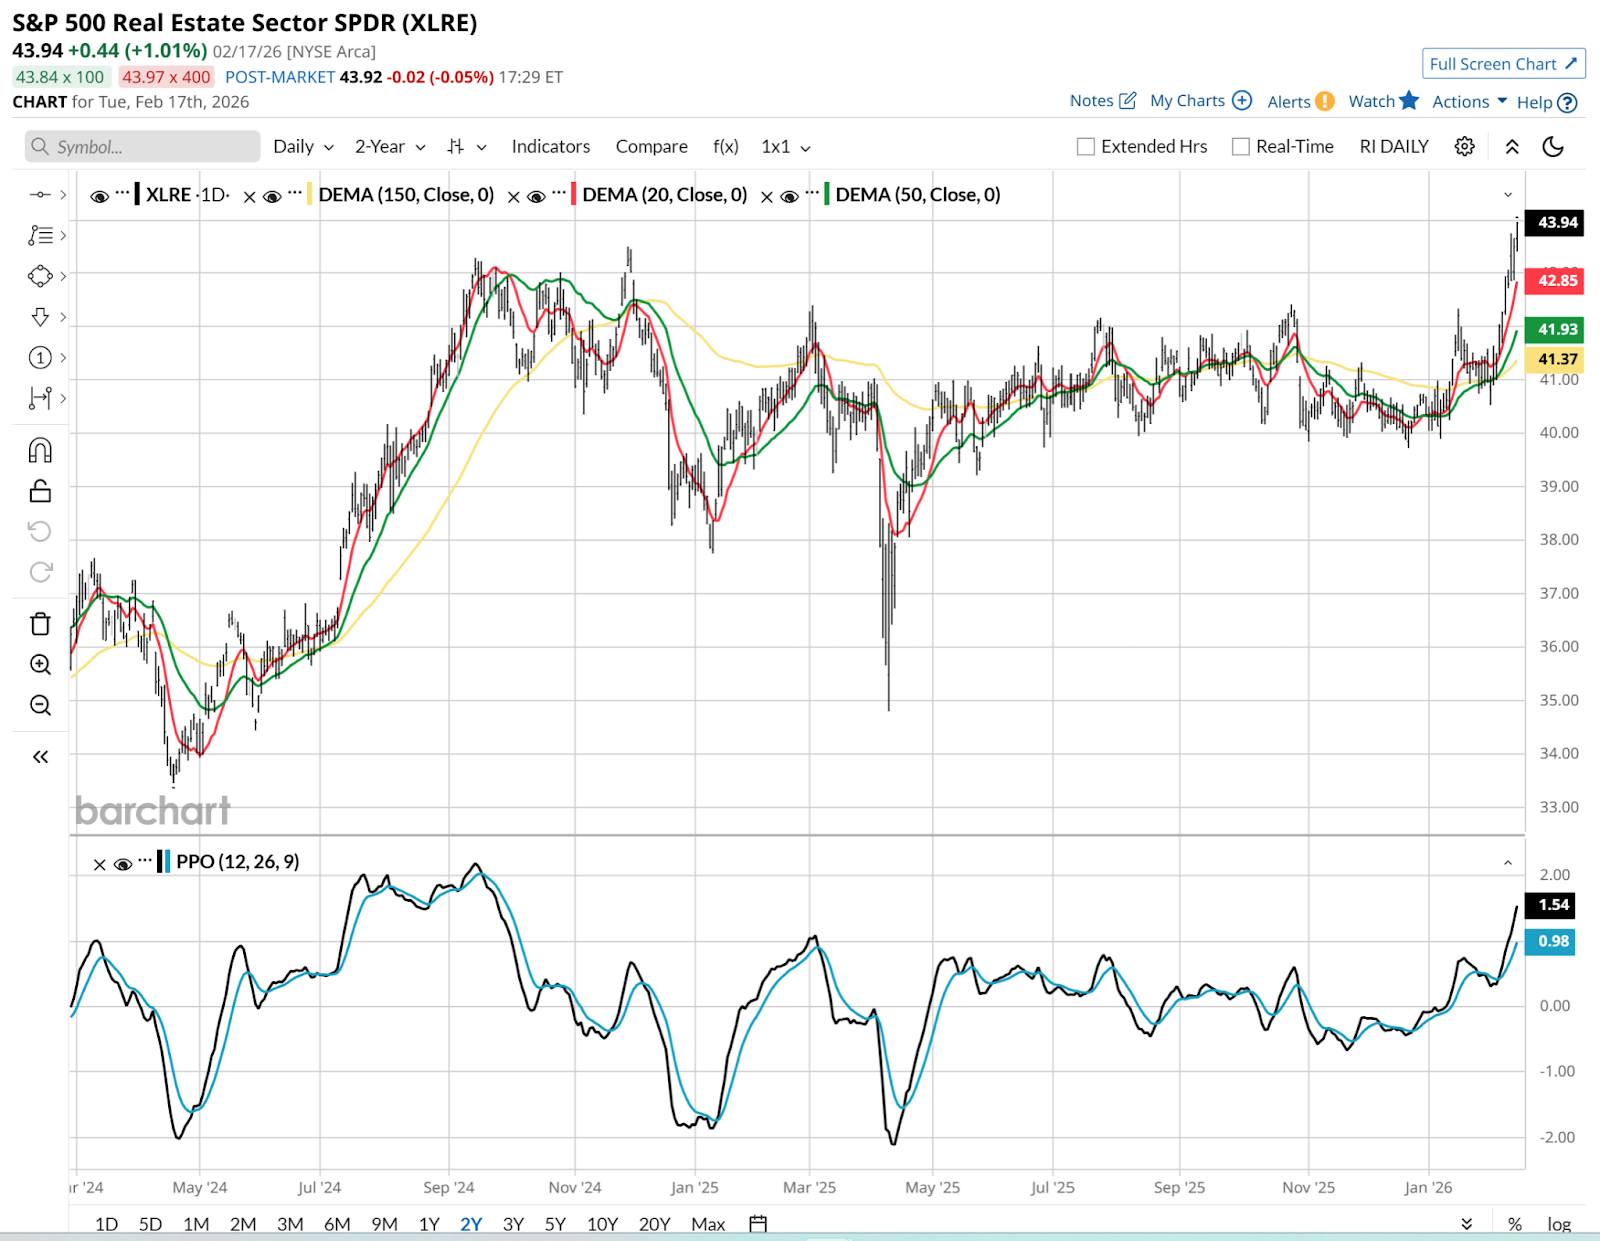
Task: Switch to the 1Y range
Action: pos(429,1224)
